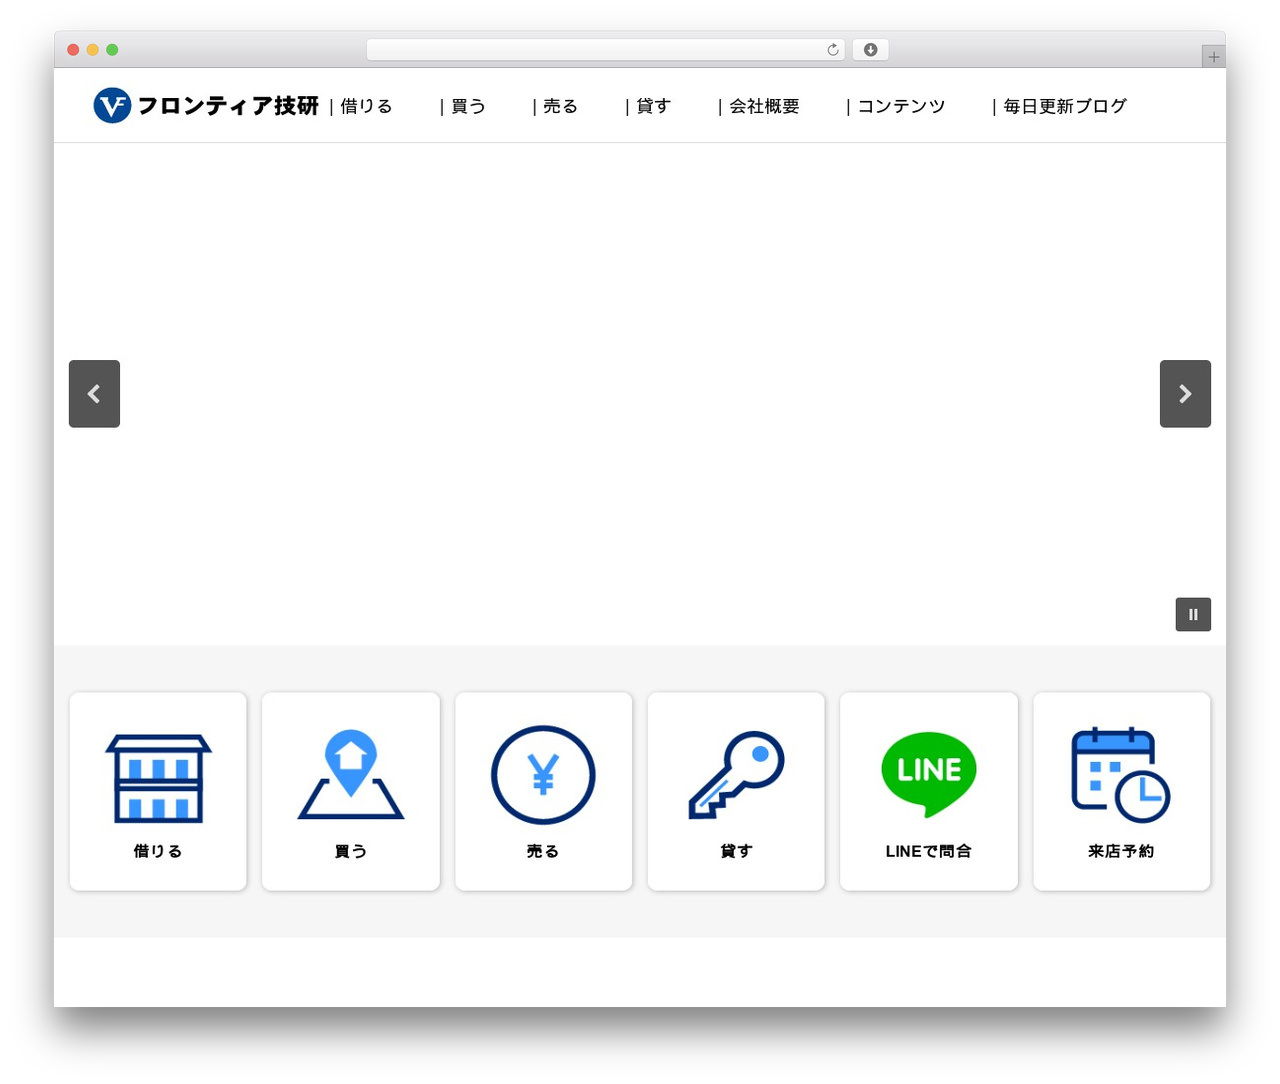
Task: Click the 貸す card label
Action: click(x=736, y=851)
